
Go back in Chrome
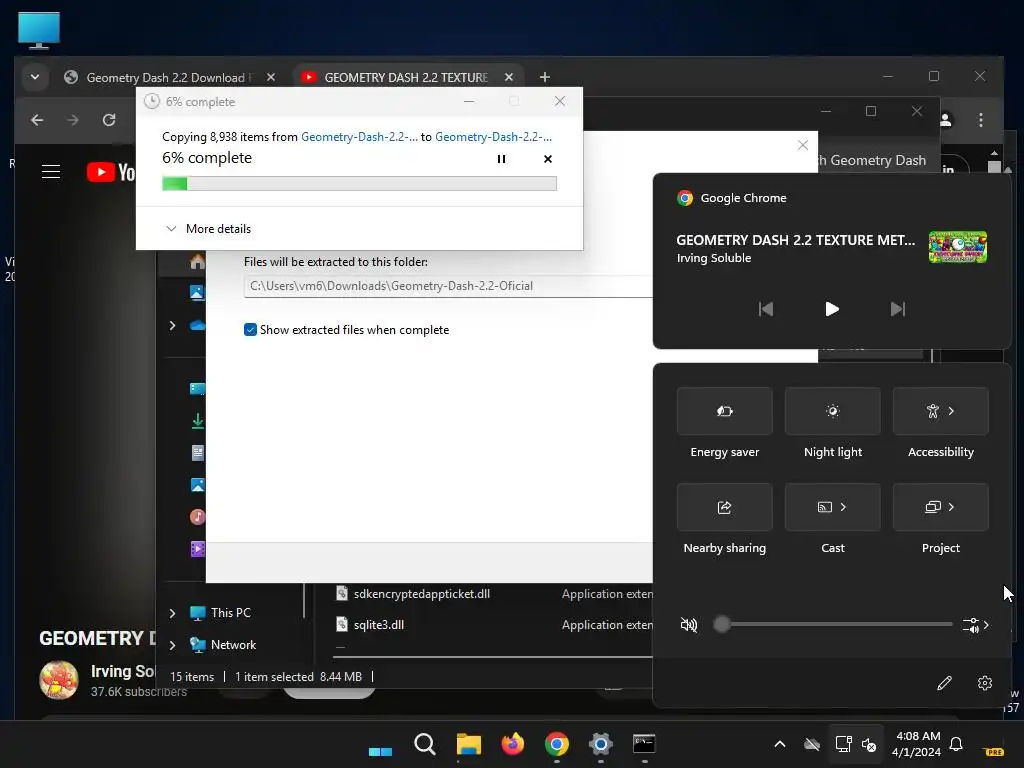[37, 120]
